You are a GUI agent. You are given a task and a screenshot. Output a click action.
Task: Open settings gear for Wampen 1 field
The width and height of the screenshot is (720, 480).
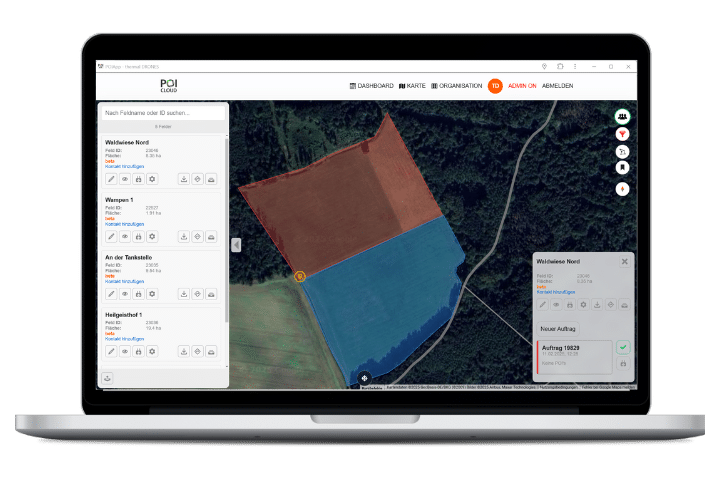(152, 236)
